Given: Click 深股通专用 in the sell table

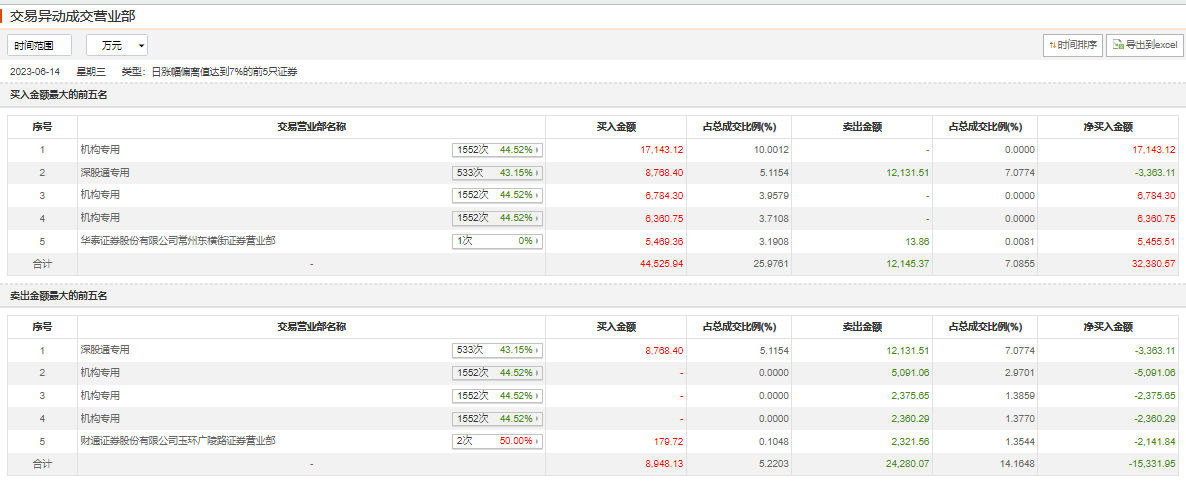Looking at the screenshot, I should click(105, 350).
